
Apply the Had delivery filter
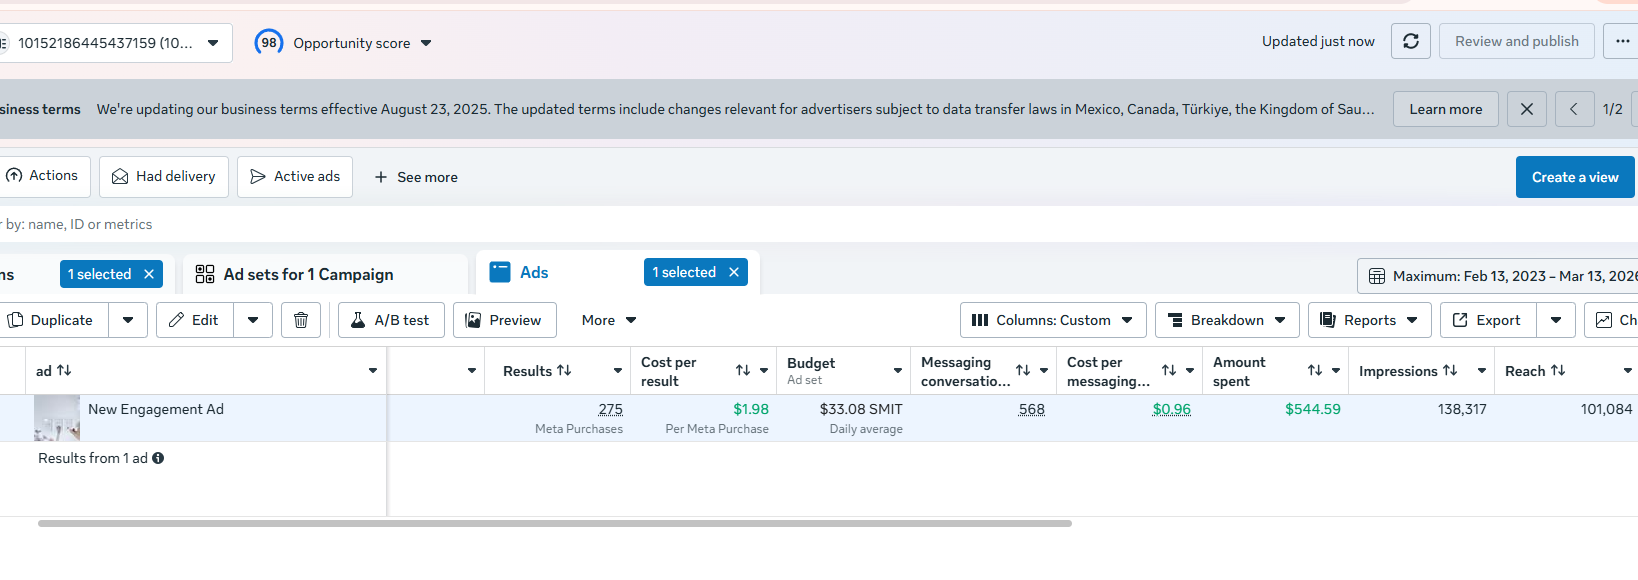(x=164, y=176)
